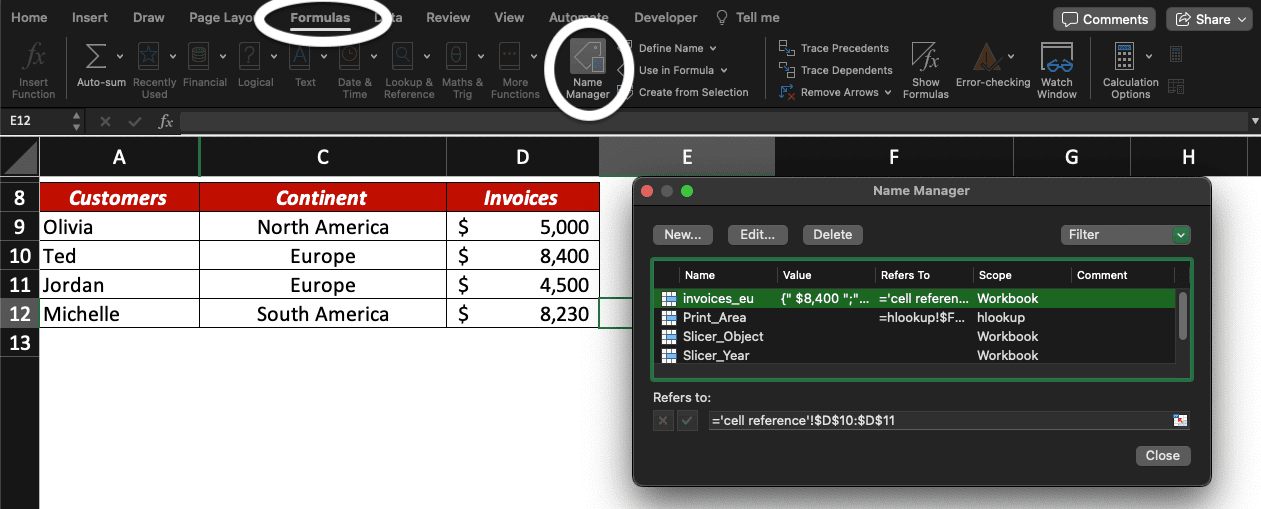Open the Watch Window
This screenshot has width=1261, height=509.
pos(1056,69)
